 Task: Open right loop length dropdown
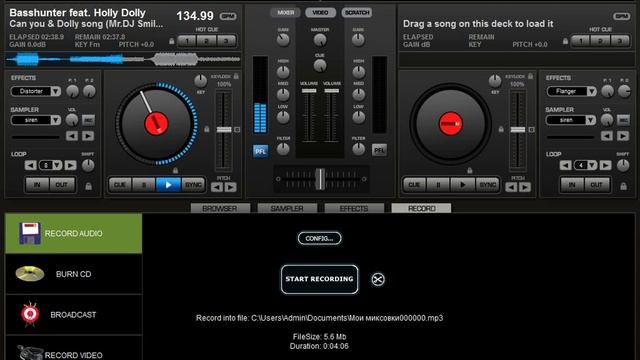pyautogui.click(x=592, y=165)
